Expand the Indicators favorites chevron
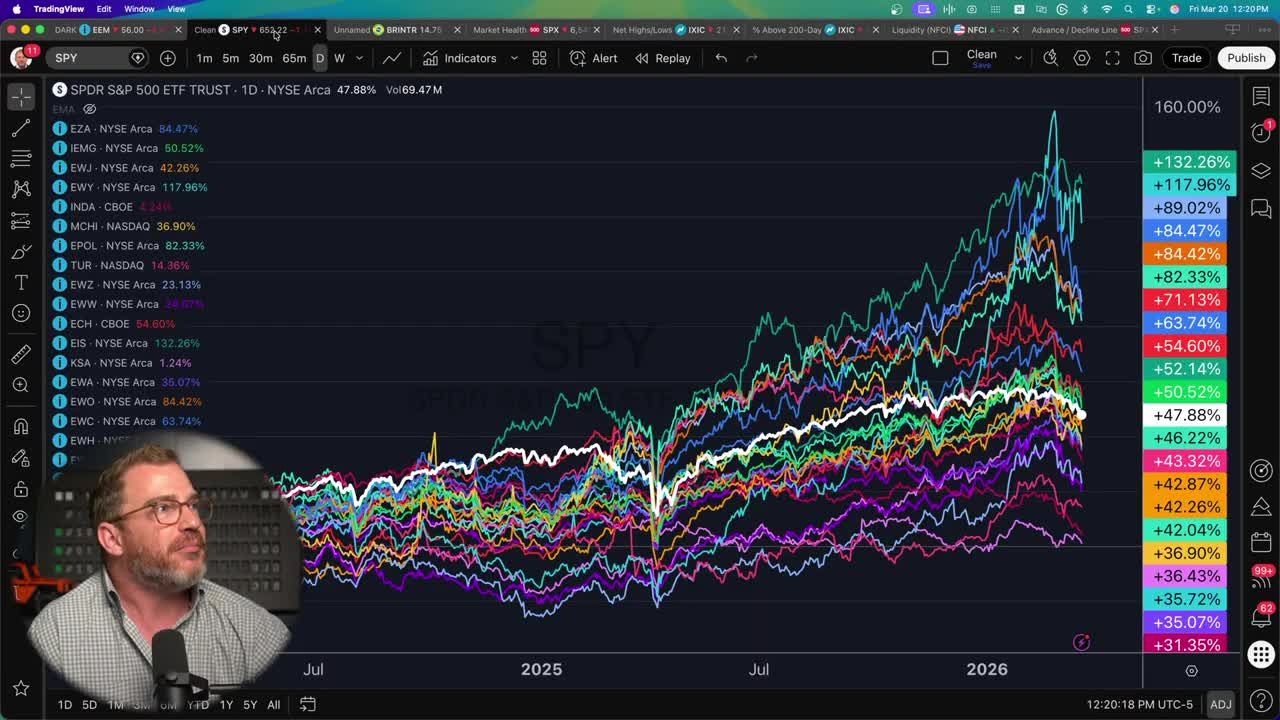The height and width of the screenshot is (720, 1280). pos(514,58)
